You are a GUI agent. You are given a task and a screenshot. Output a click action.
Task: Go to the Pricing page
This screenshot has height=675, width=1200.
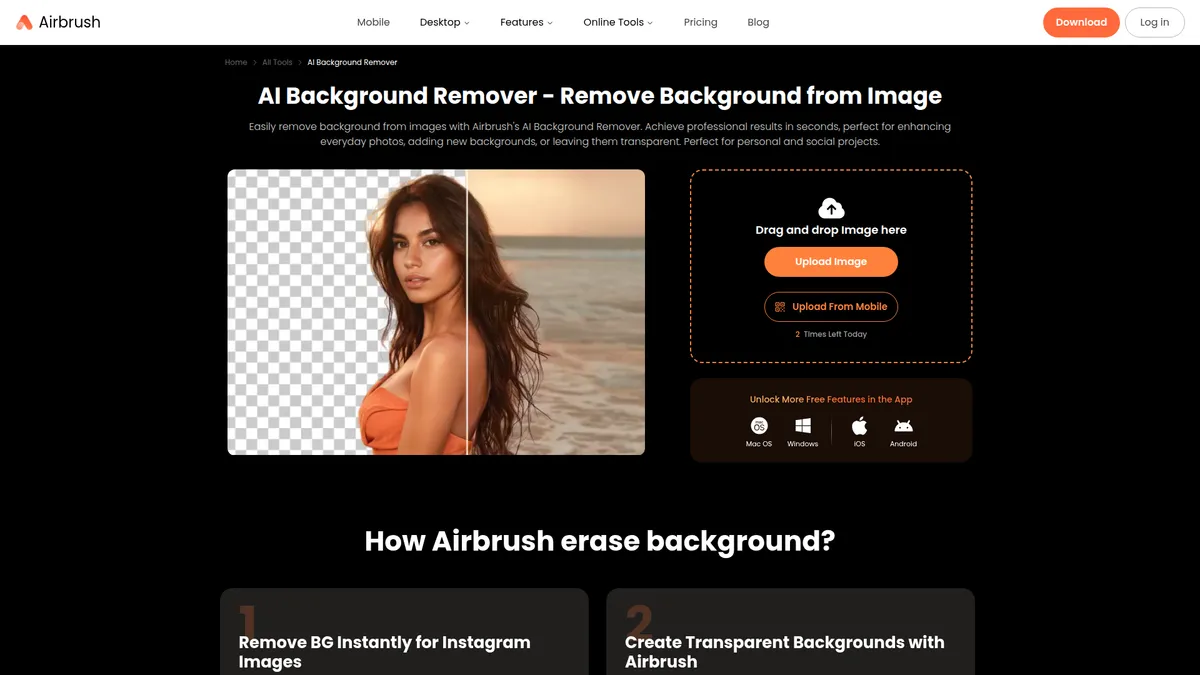(x=700, y=21)
